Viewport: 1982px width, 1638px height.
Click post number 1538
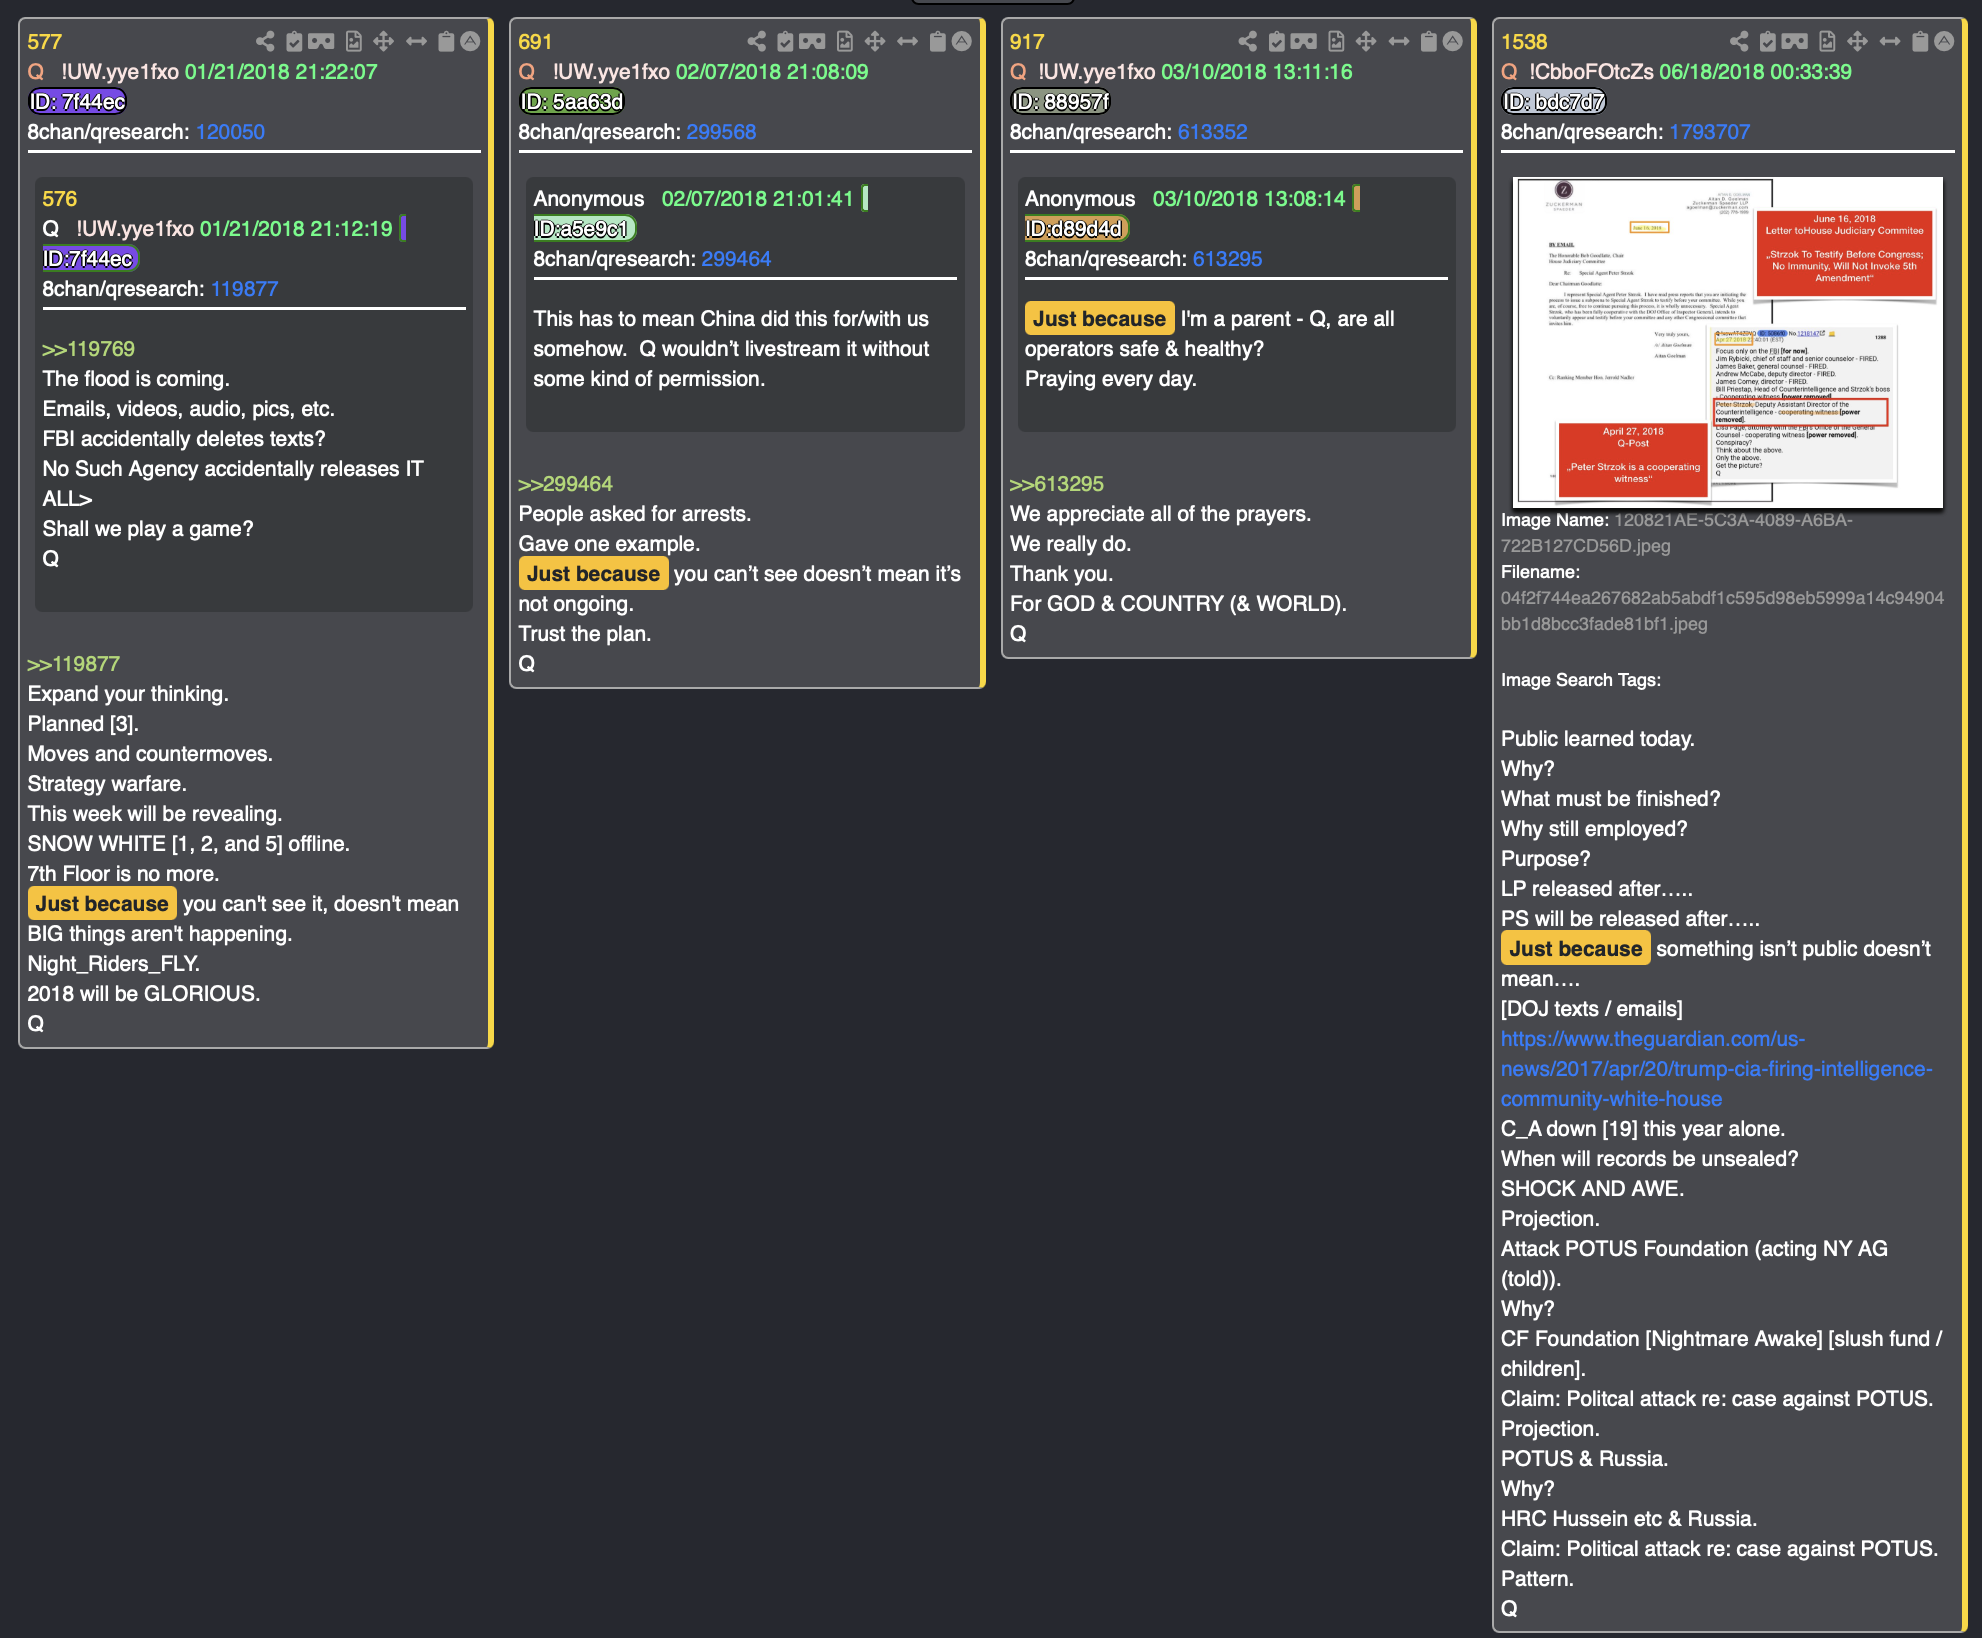[x=1524, y=42]
